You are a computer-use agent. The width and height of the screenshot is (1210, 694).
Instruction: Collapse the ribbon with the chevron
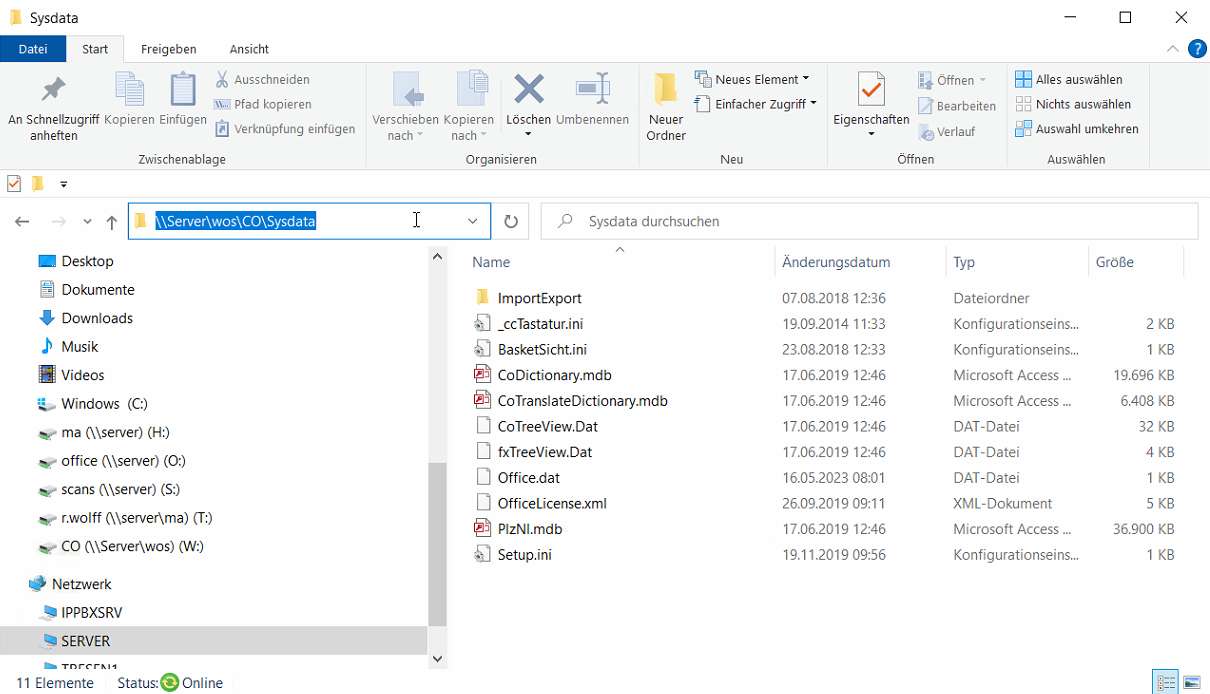click(x=1173, y=49)
